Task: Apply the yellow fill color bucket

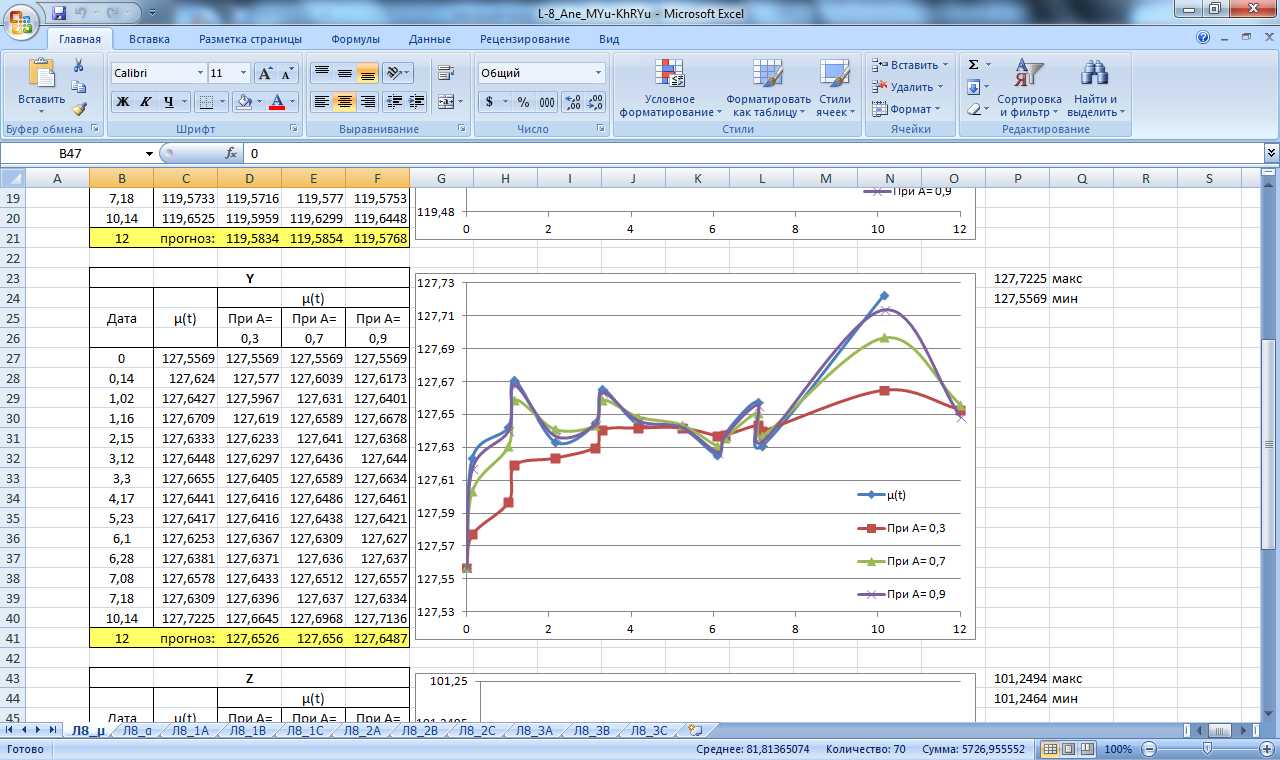Action: 243,101
